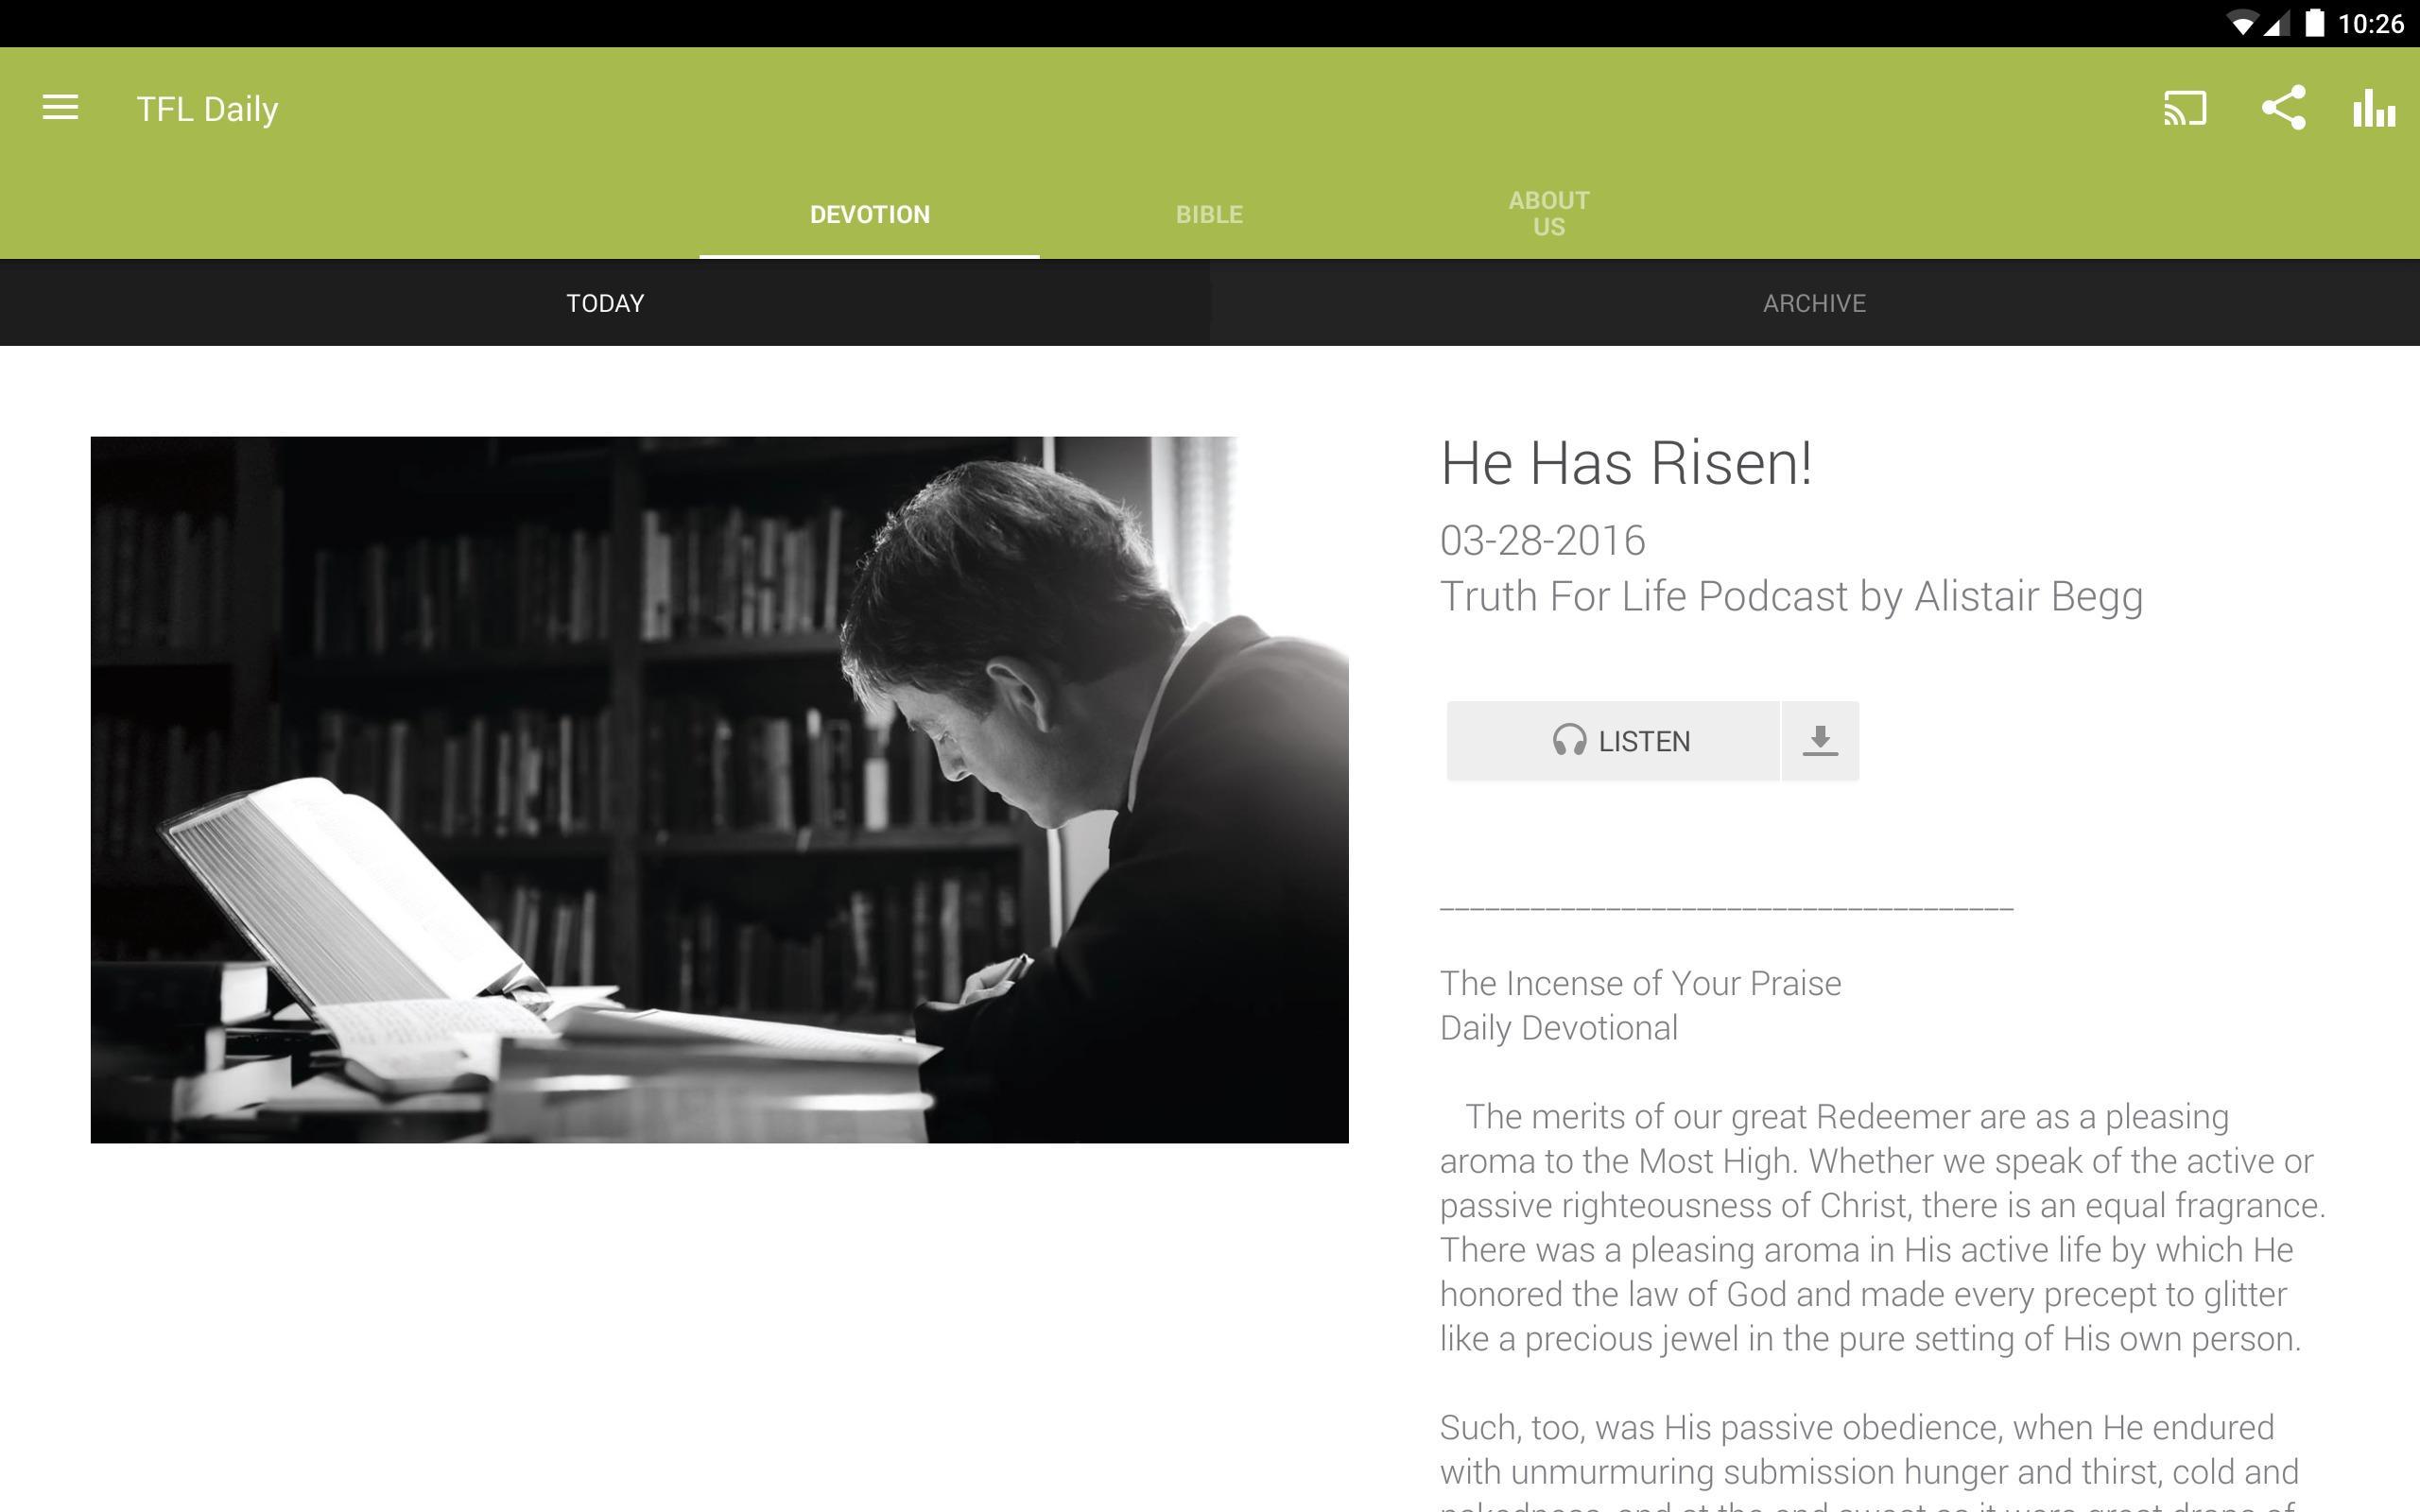Switch to the Bible tab
Image resolution: width=2420 pixels, height=1512 pixels.
1209,214
